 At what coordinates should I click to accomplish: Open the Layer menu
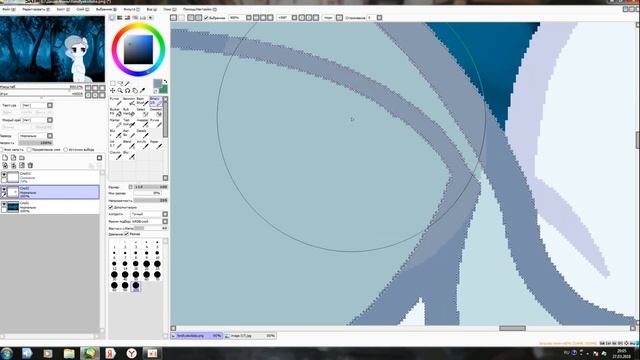point(83,9)
